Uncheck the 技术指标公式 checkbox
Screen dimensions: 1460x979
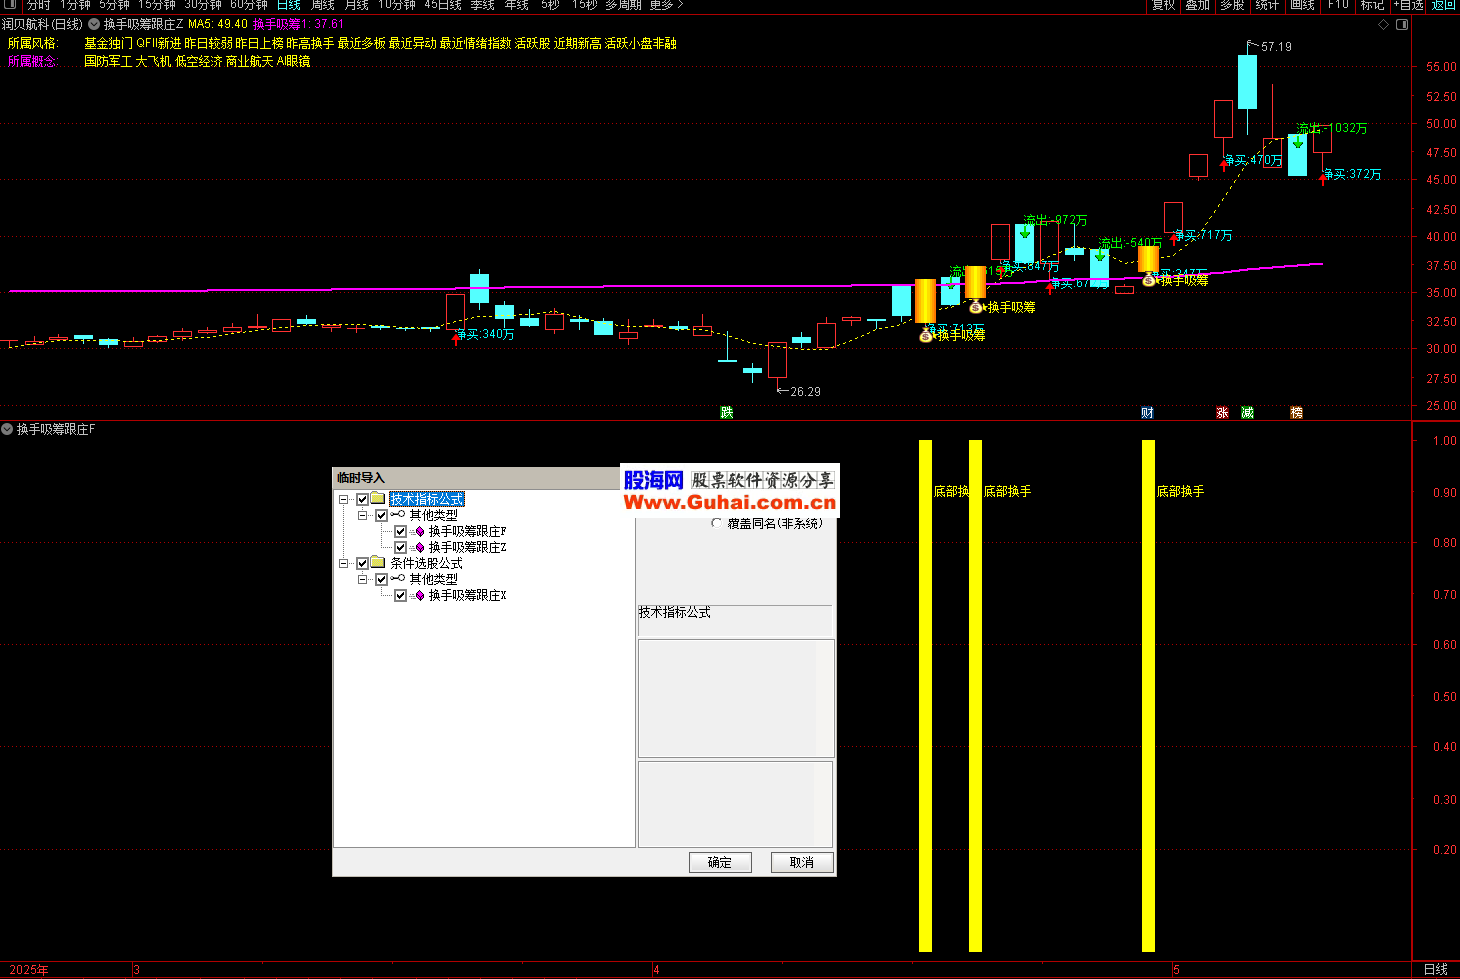pyautogui.click(x=362, y=499)
